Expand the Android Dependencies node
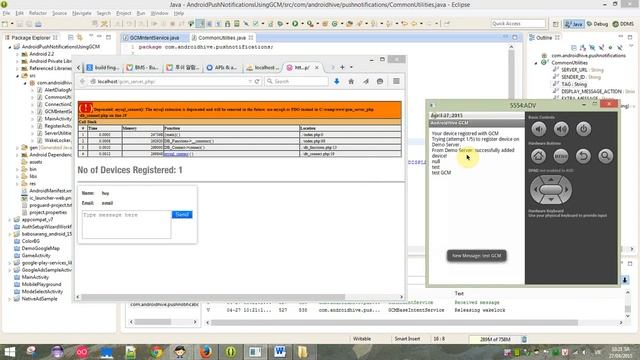The image size is (640, 360). pyautogui.click(x=17, y=155)
